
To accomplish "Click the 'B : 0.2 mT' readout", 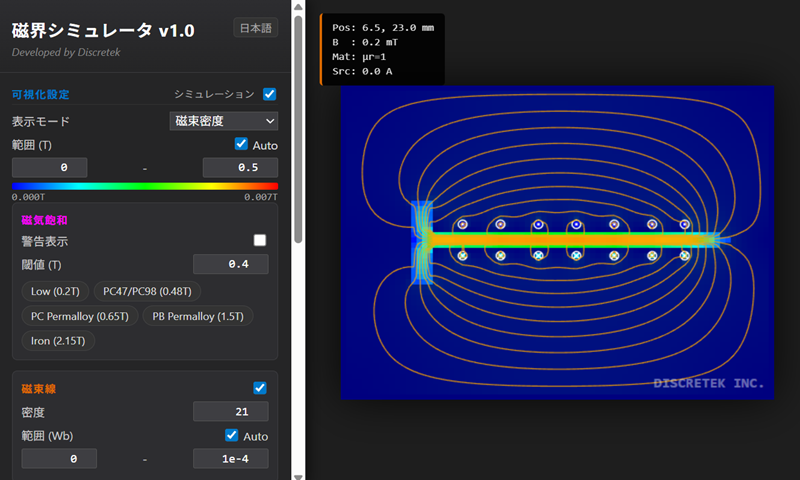I will click(x=365, y=42).
